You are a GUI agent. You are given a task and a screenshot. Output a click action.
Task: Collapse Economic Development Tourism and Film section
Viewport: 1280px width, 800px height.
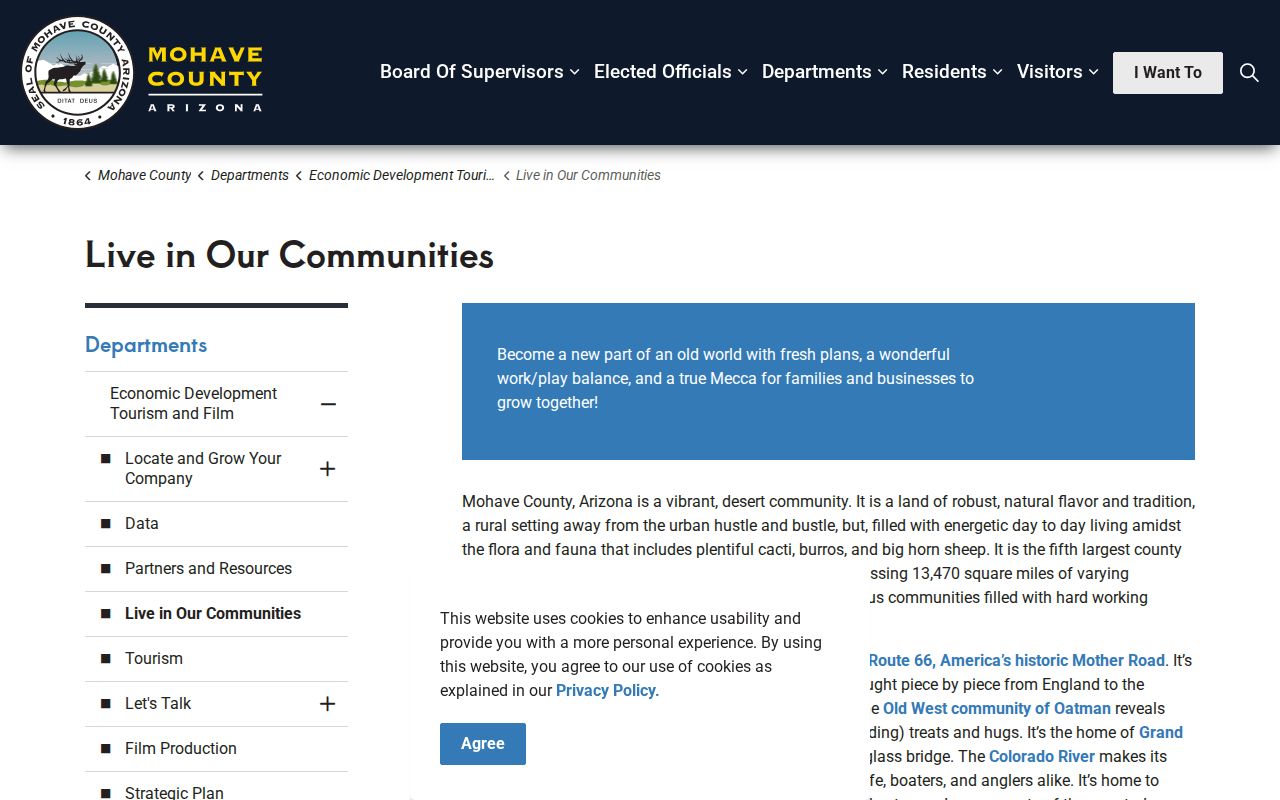click(x=328, y=404)
